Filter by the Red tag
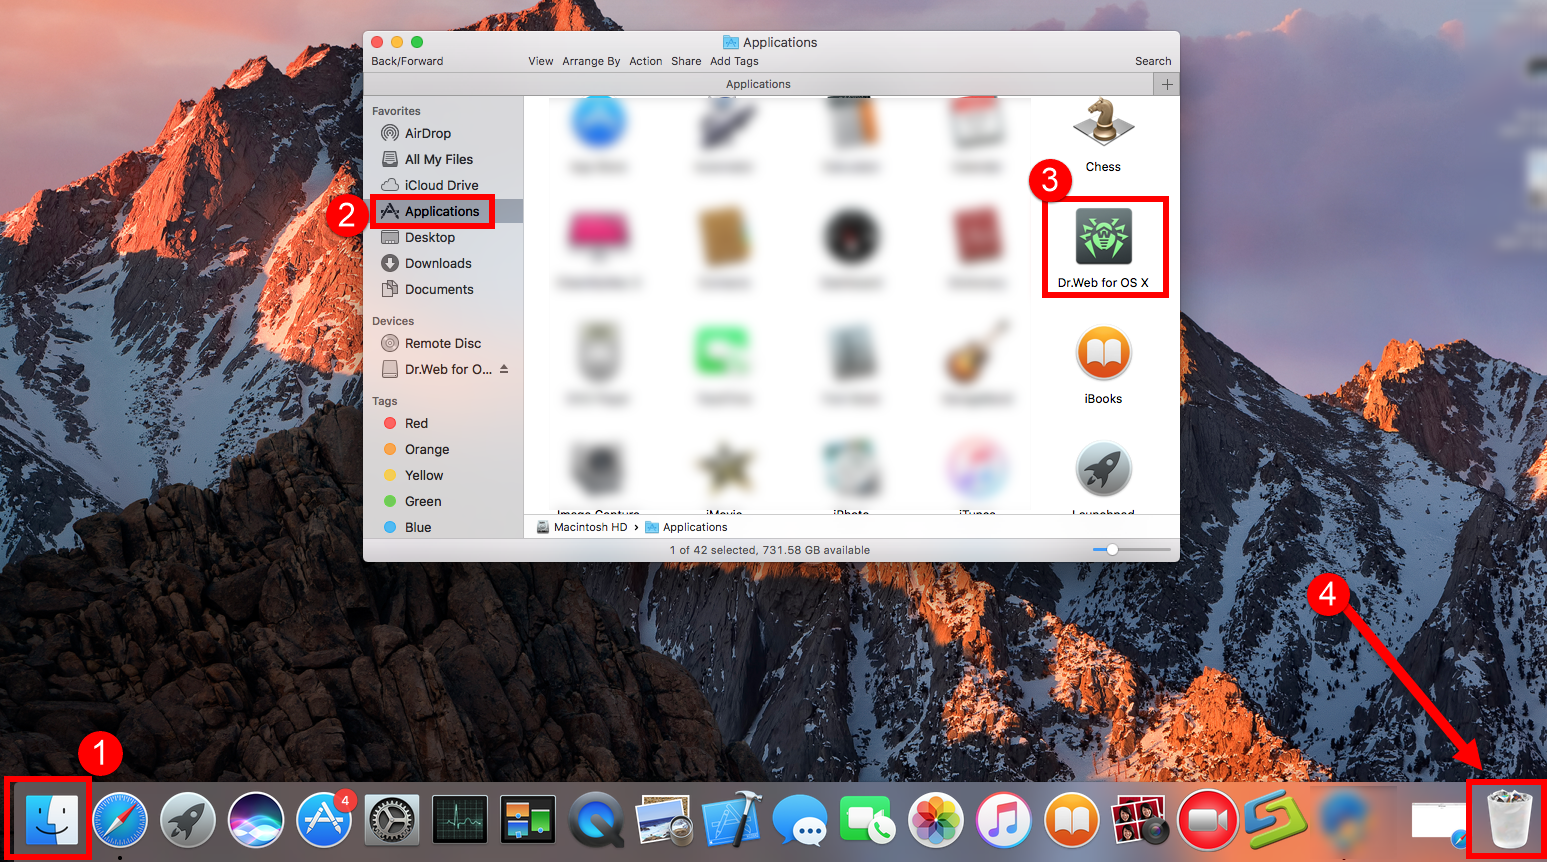Screen dimensions: 1547x862 coord(416,423)
